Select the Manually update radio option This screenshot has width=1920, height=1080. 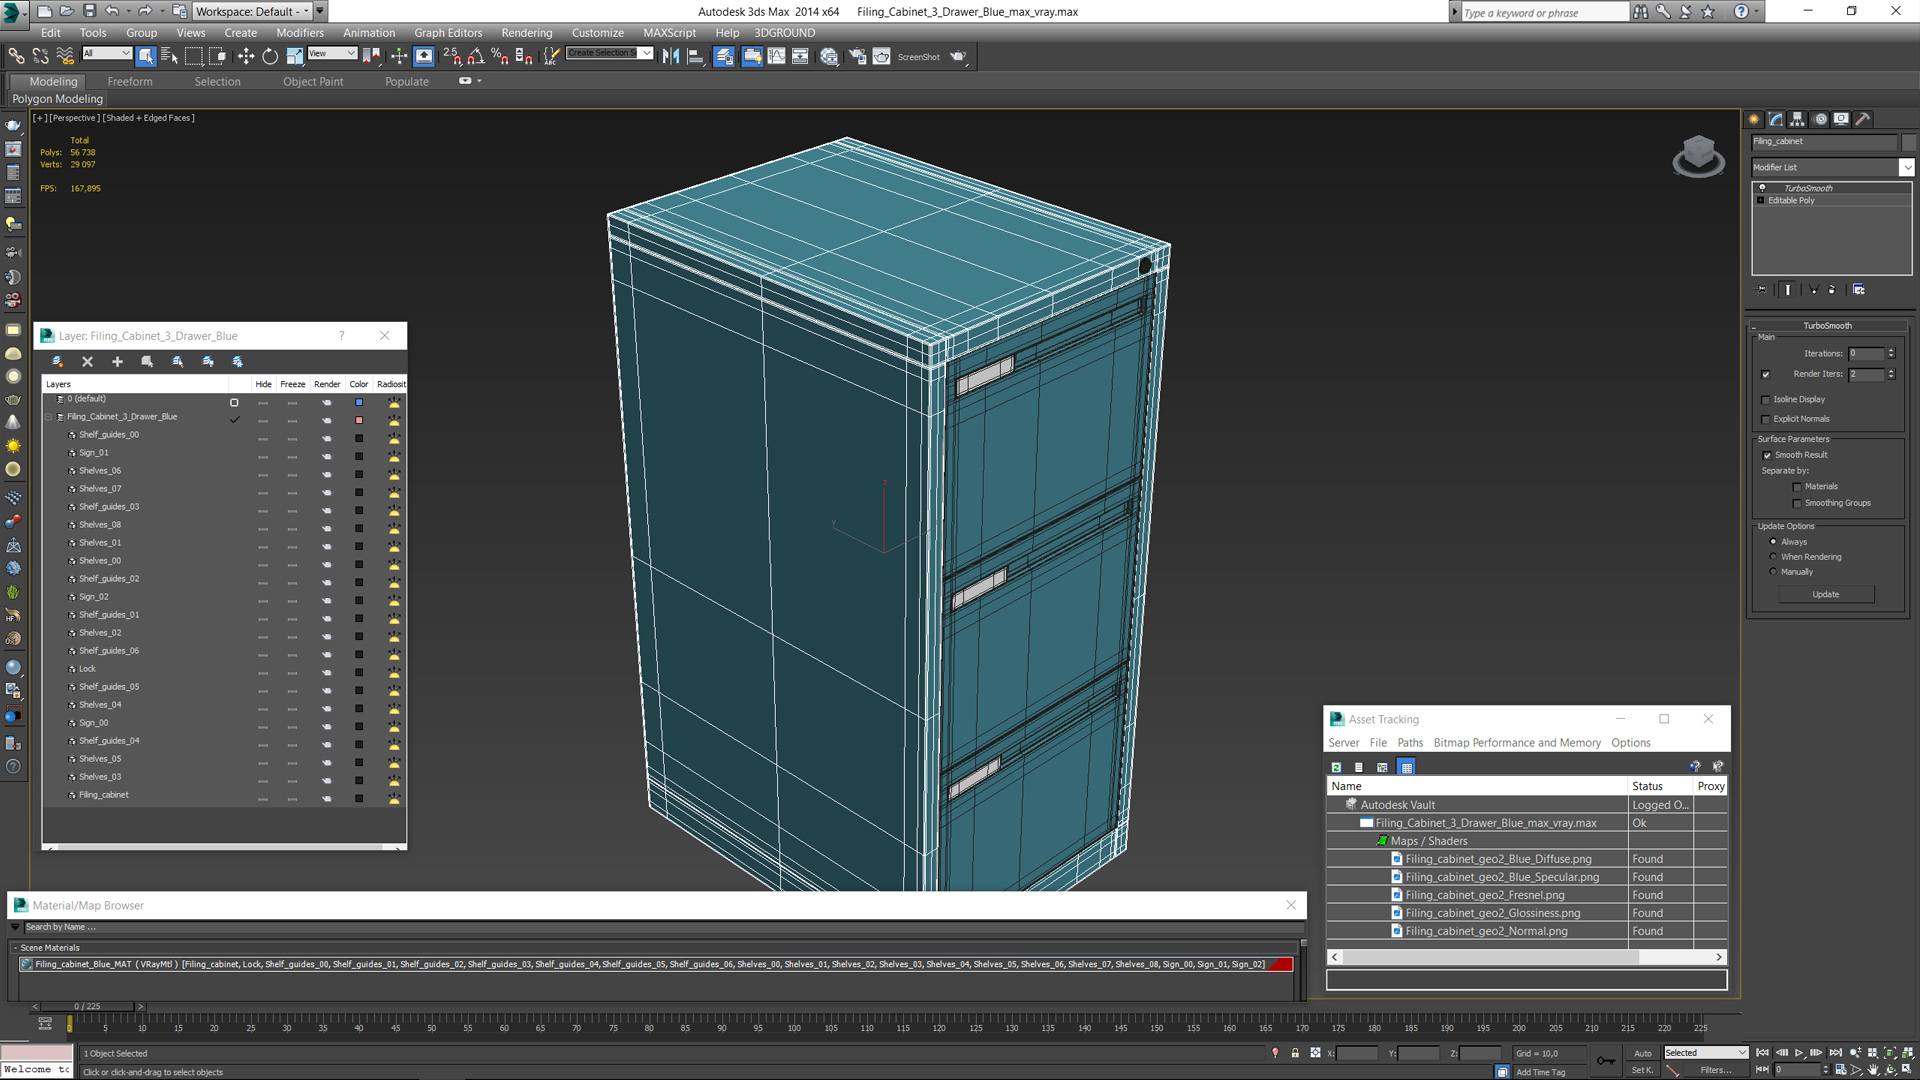click(1774, 572)
